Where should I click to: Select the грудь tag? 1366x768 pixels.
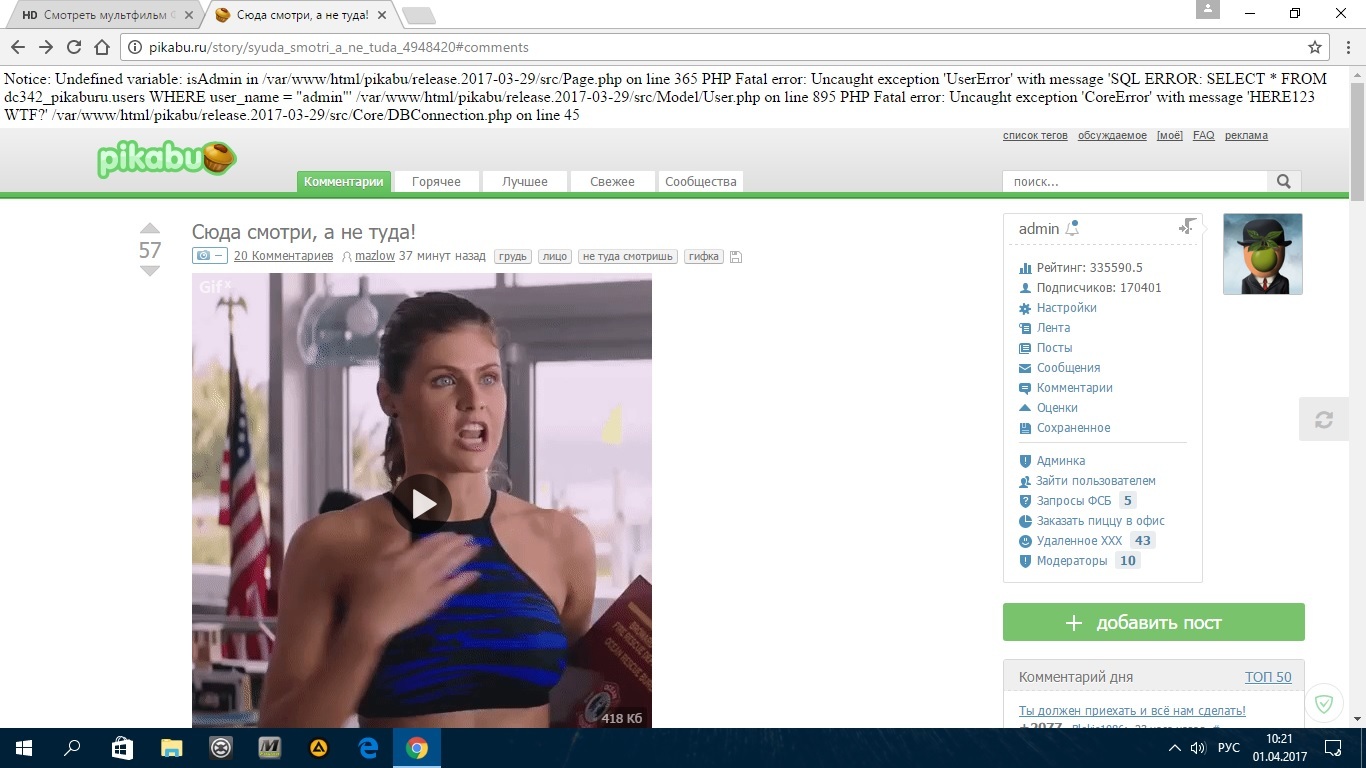click(x=513, y=256)
